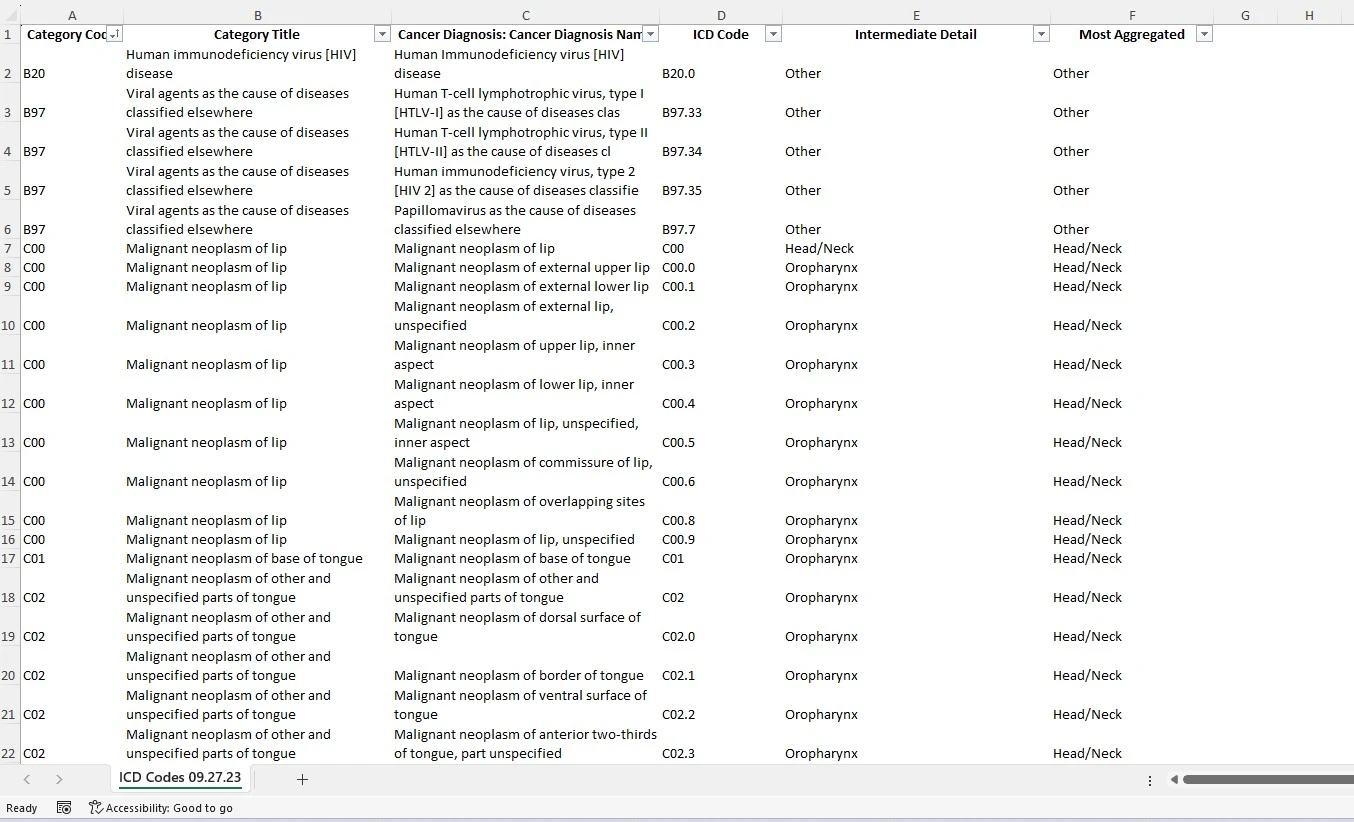The image size is (1354, 822).
Task: Select 'Malignant neoplasm of base of tongue' title cell
Action: coord(257,558)
